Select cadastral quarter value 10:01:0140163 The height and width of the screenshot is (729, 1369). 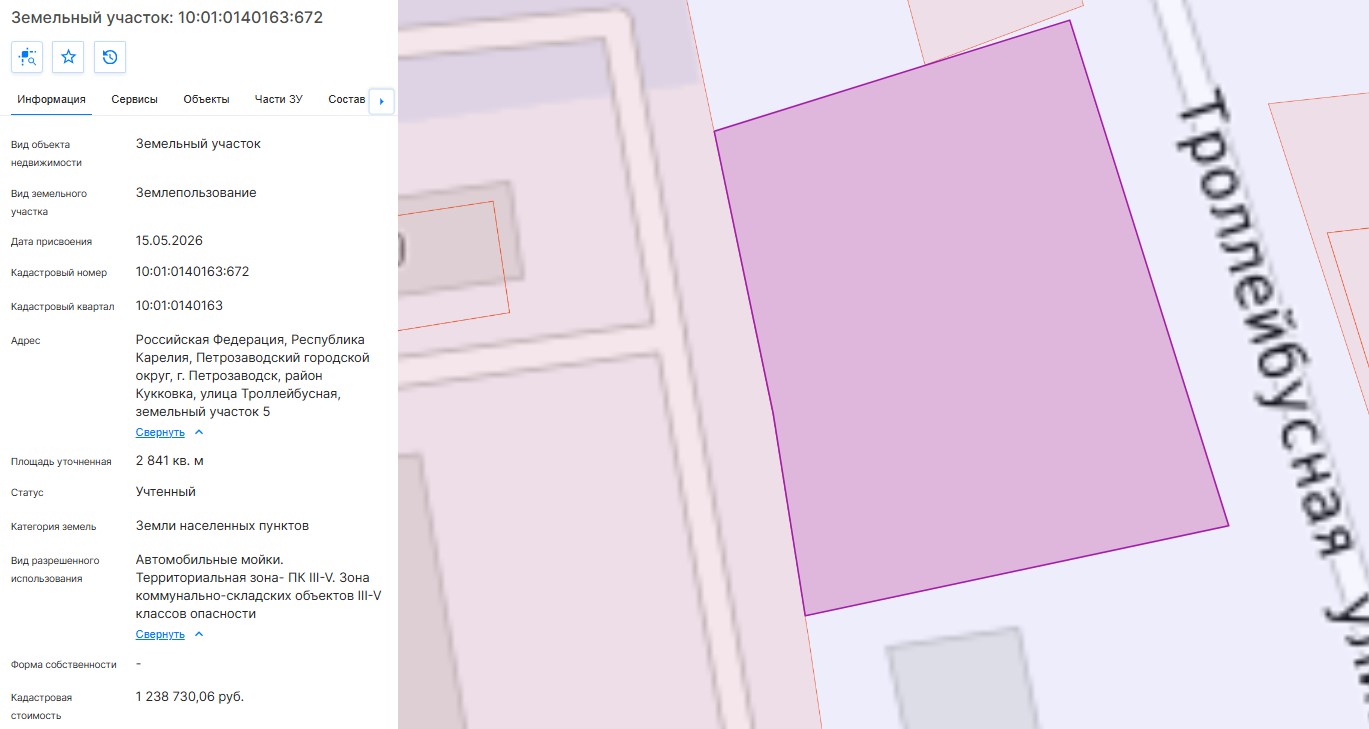tap(180, 305)
